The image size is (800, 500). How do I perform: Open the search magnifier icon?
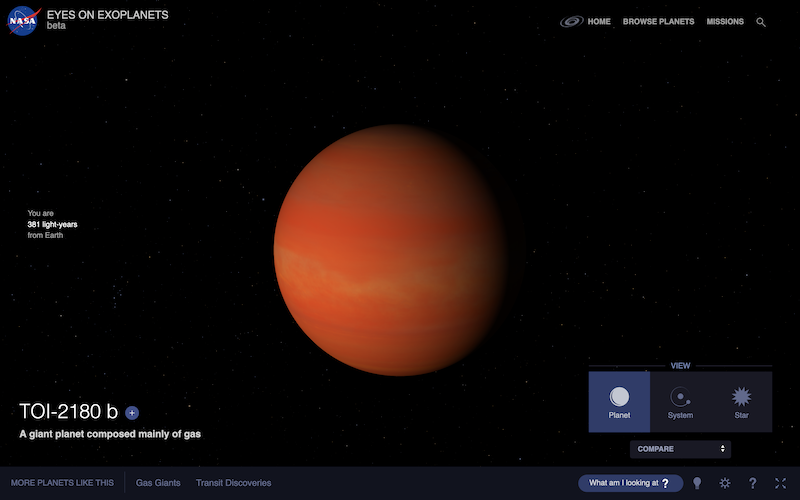(x=761, y=22)
